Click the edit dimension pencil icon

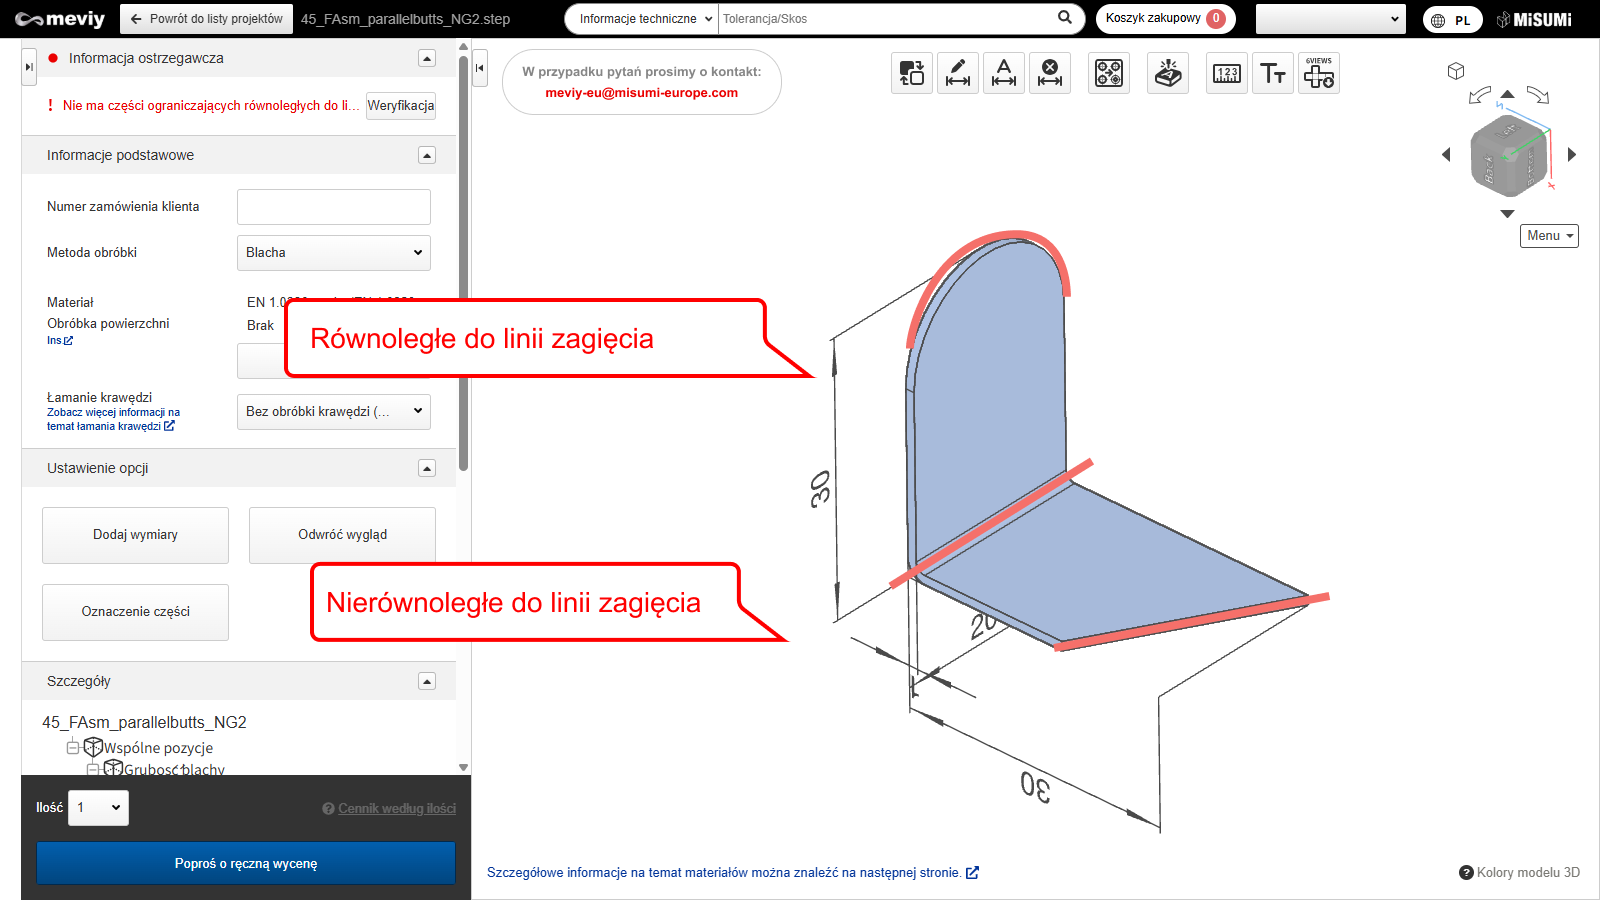(x=958, y=73)
